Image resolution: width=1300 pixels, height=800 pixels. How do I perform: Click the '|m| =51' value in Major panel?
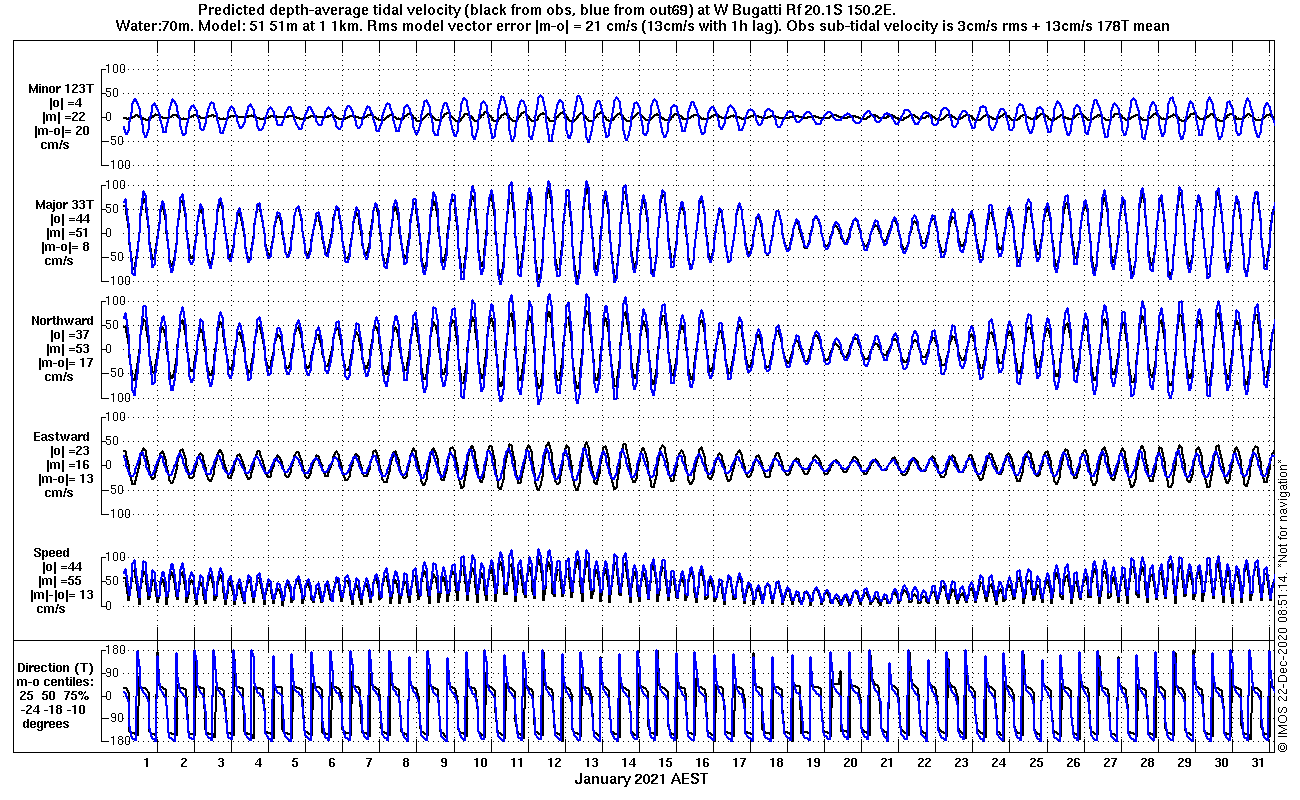tap(63, 233)
